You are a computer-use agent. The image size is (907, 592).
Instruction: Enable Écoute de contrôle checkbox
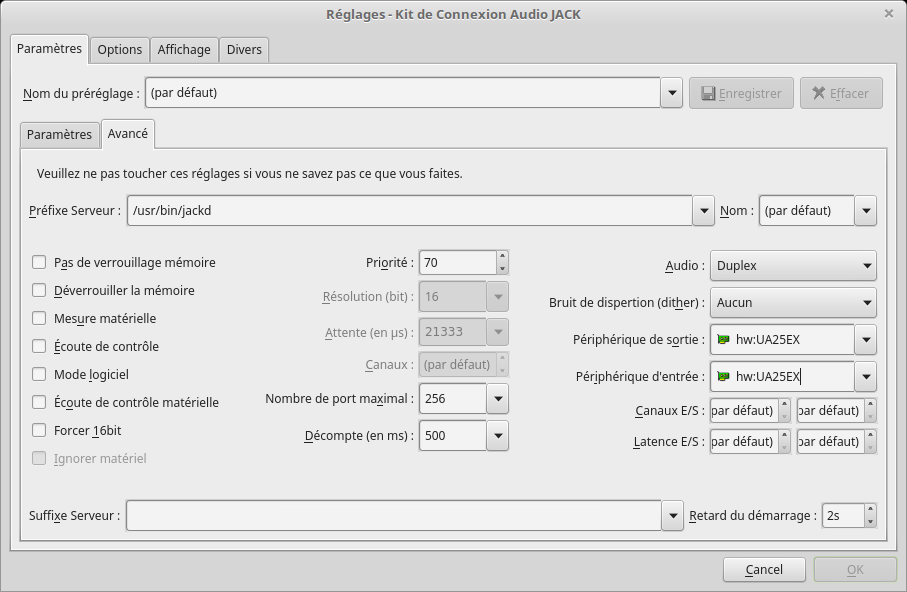(39, 347)
